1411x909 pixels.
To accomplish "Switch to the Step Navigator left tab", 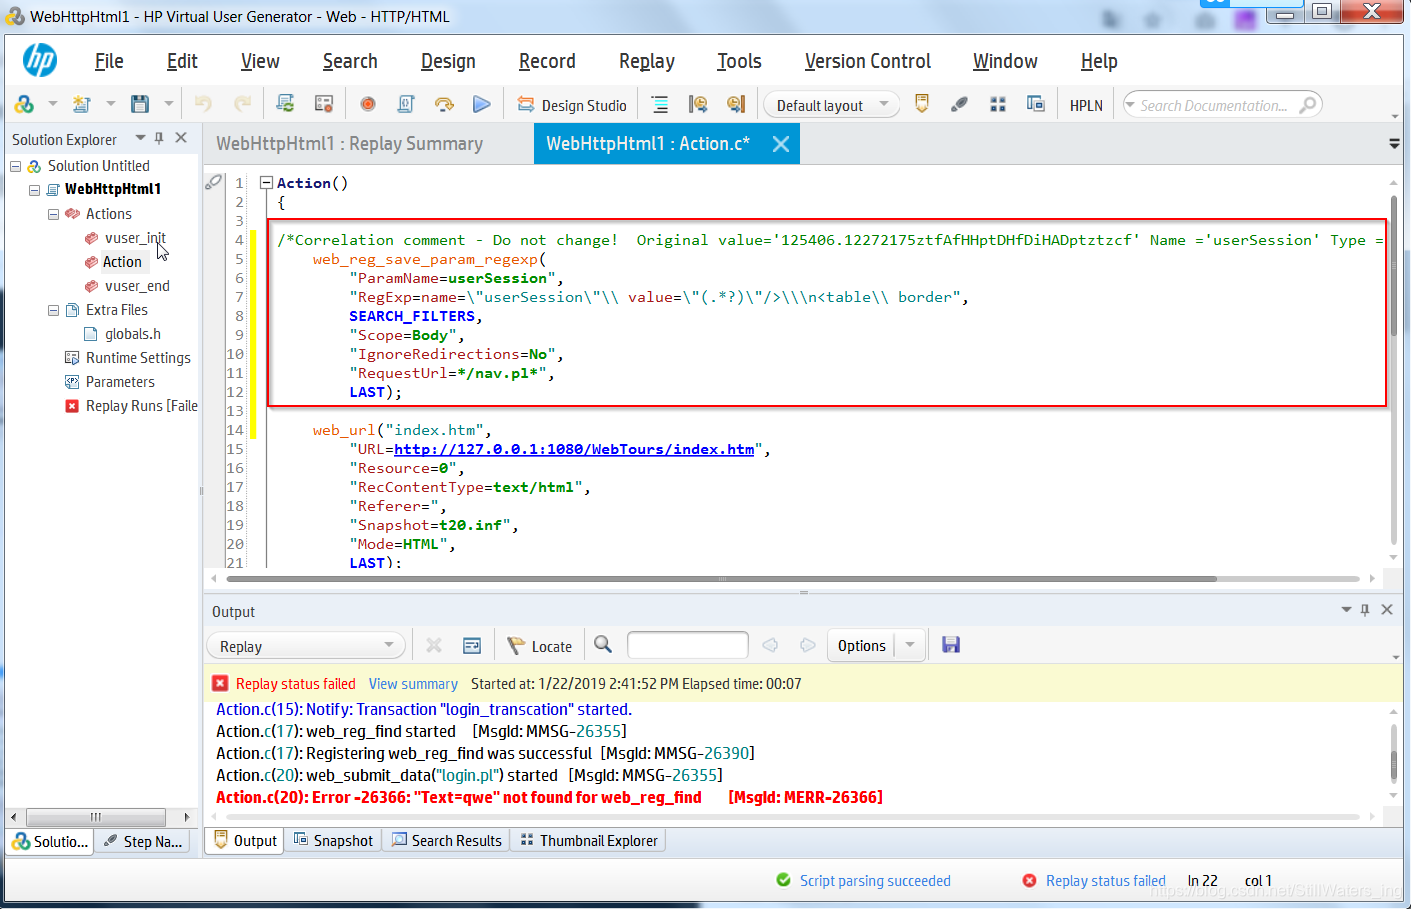I will (x=143, y=842).
